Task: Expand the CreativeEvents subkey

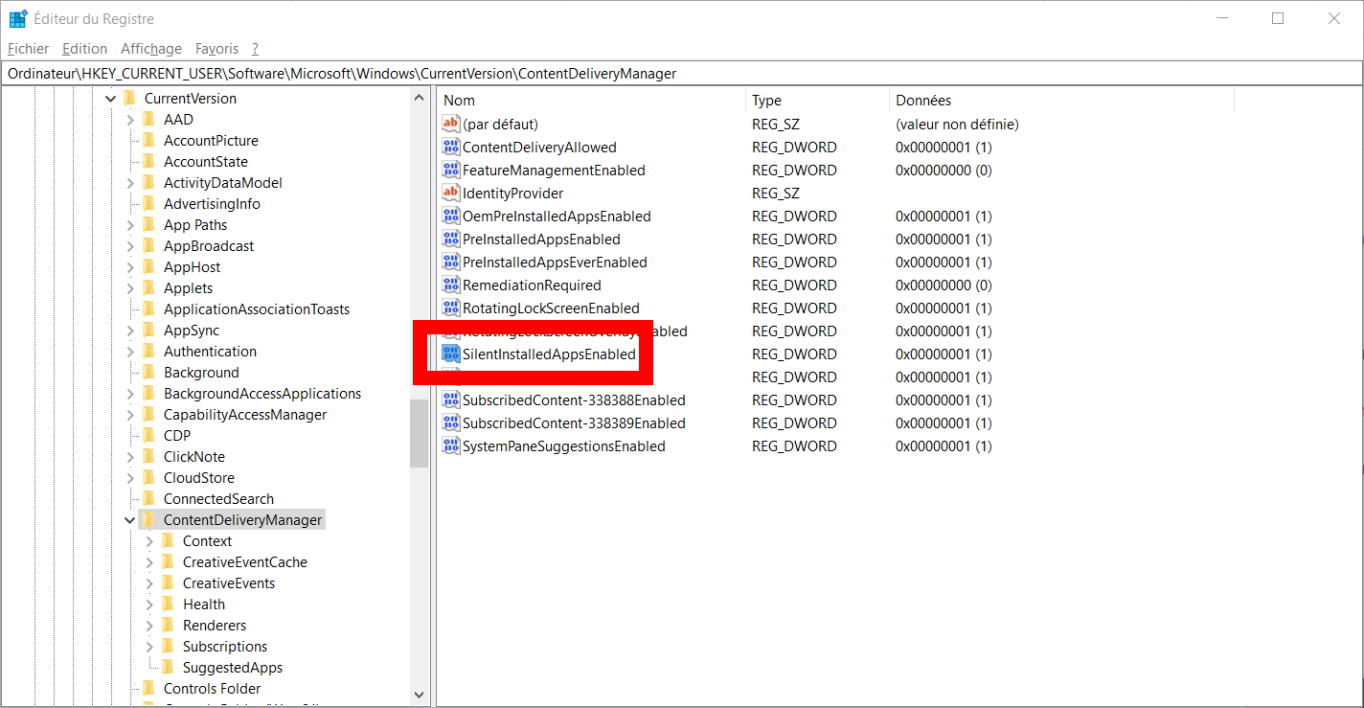Action: pos(149,583)
